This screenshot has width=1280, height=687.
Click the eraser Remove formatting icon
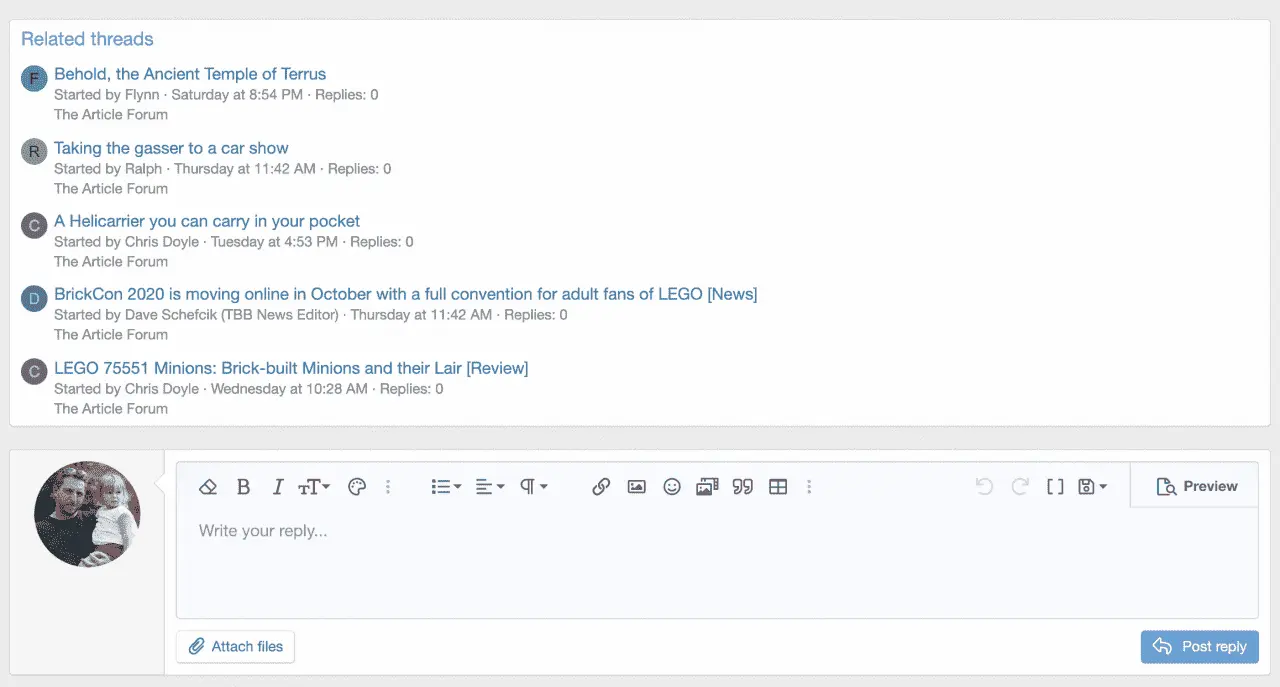click(x=208, y=487)
